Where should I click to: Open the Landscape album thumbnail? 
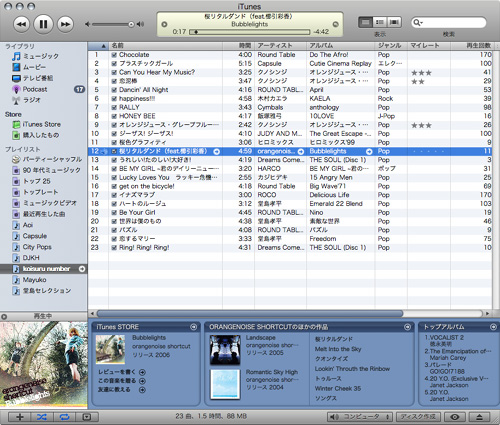[x=225, y=350]
